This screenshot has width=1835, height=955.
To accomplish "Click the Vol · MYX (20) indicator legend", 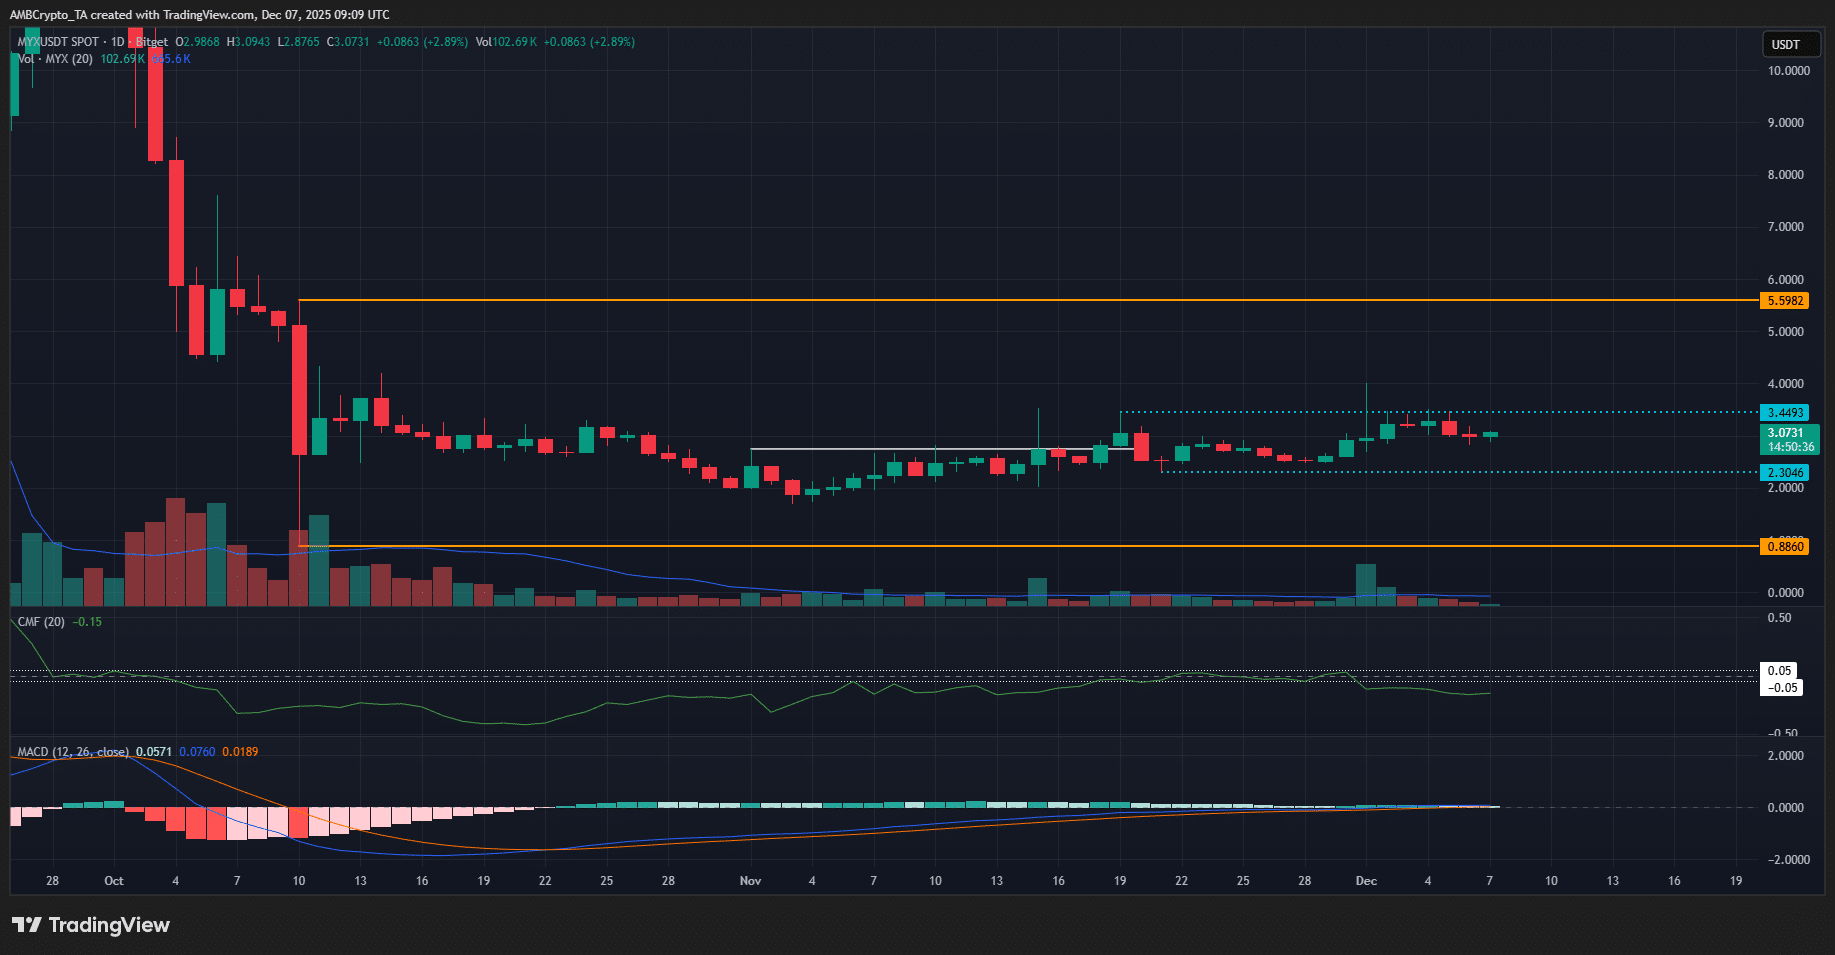I will tap(55, 58).
